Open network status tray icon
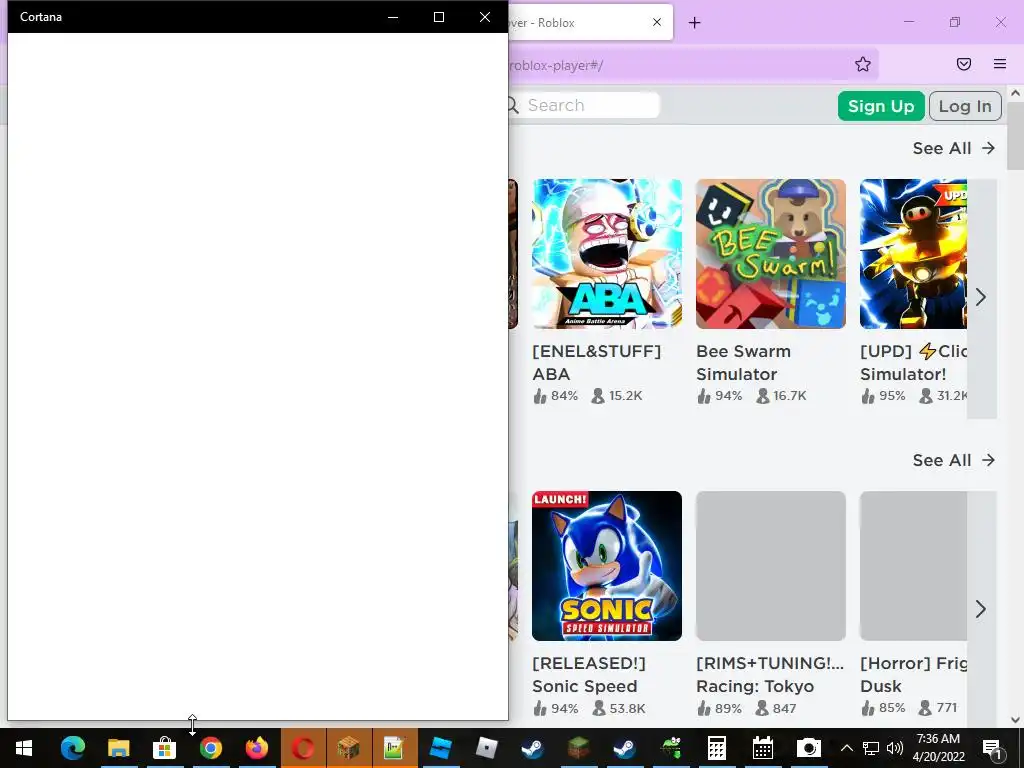1024x768 pixels. point(871,748)
